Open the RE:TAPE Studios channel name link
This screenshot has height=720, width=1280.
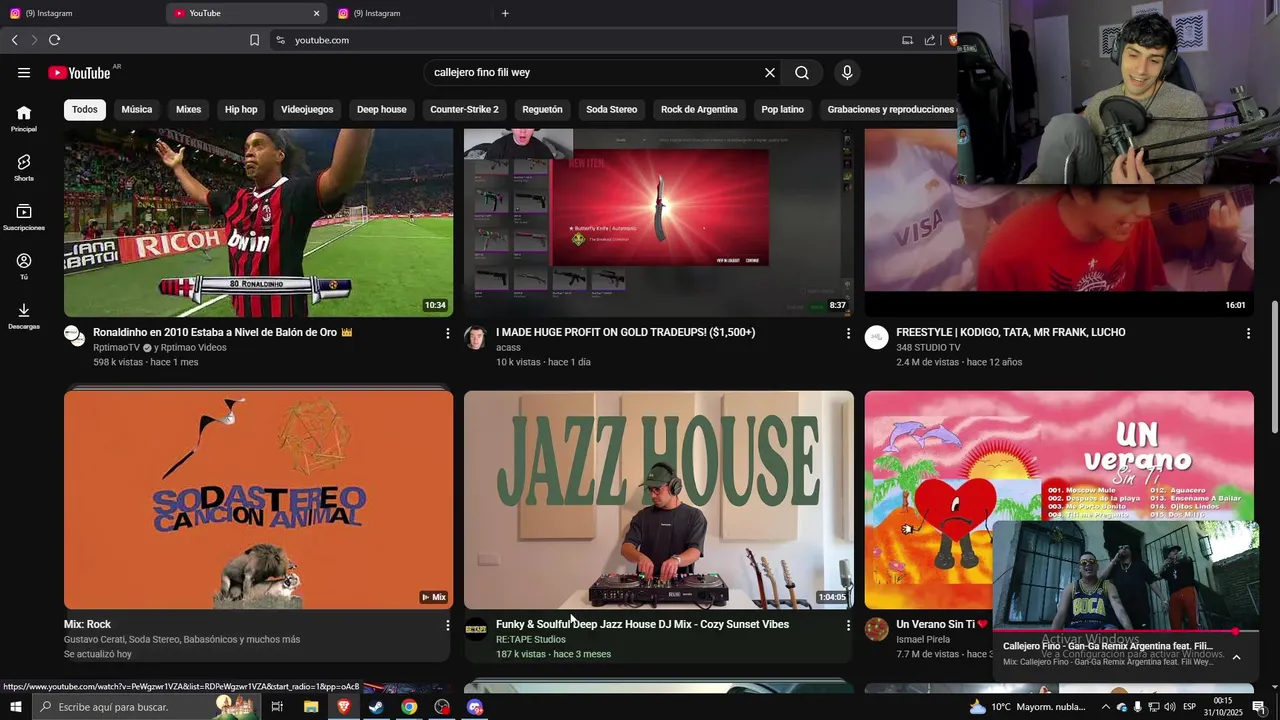pos(531,639)
